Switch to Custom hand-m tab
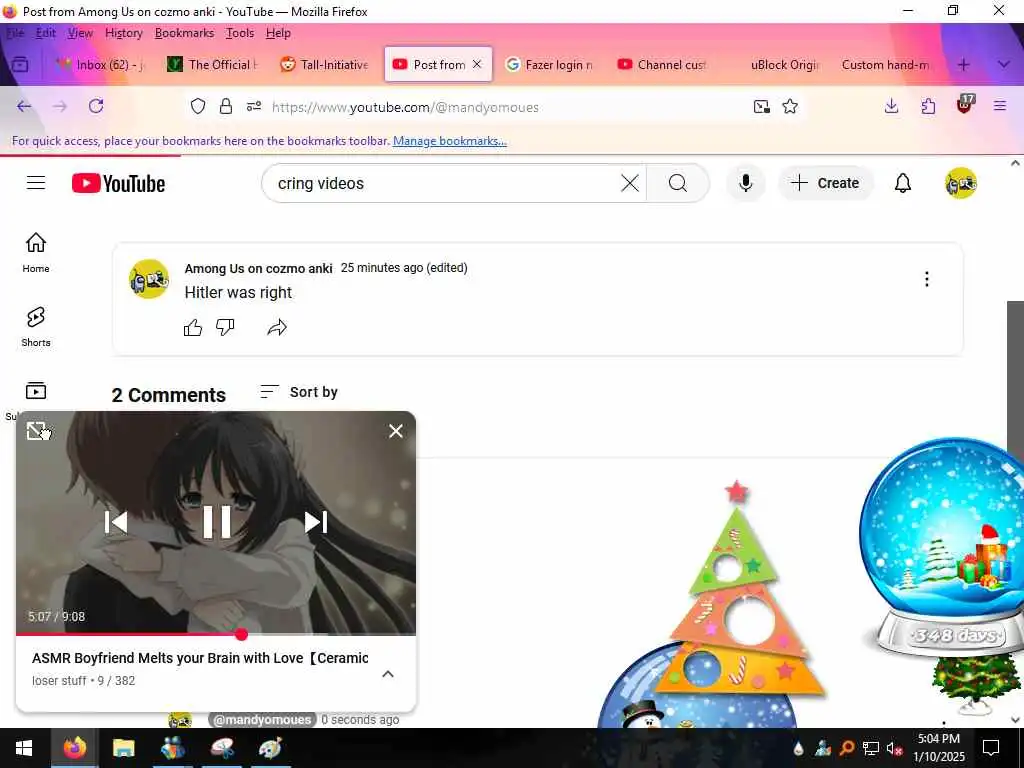This screenshot has height=768, width=1024. (x=886, y=65)
